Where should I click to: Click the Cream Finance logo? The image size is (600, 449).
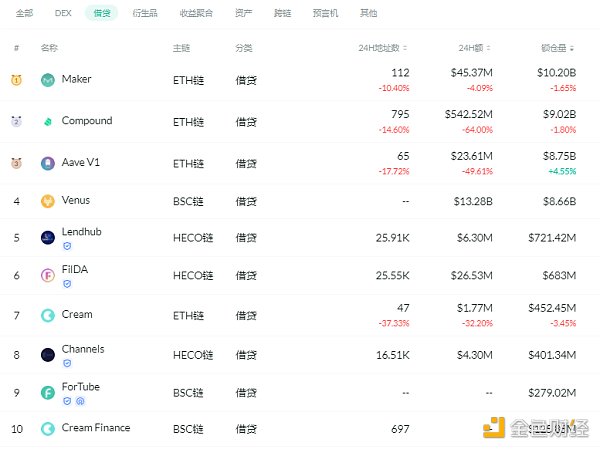(47, 429)
